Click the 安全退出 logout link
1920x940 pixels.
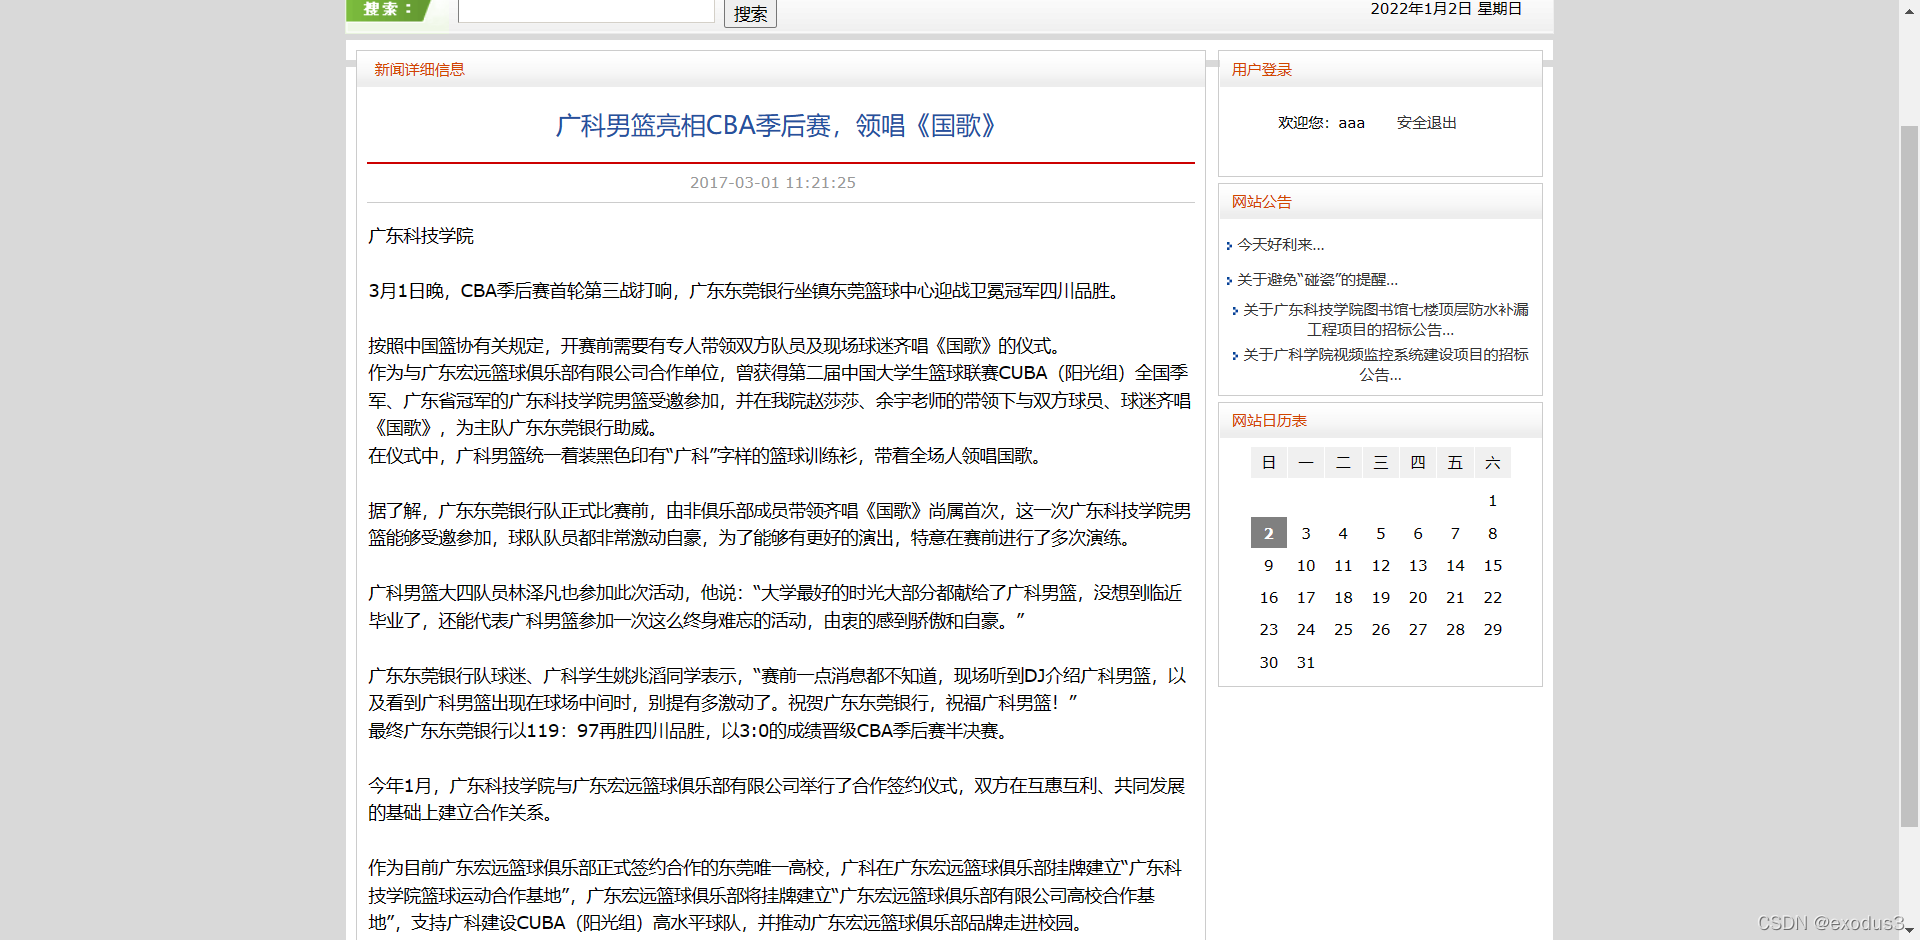(1426, 123)
